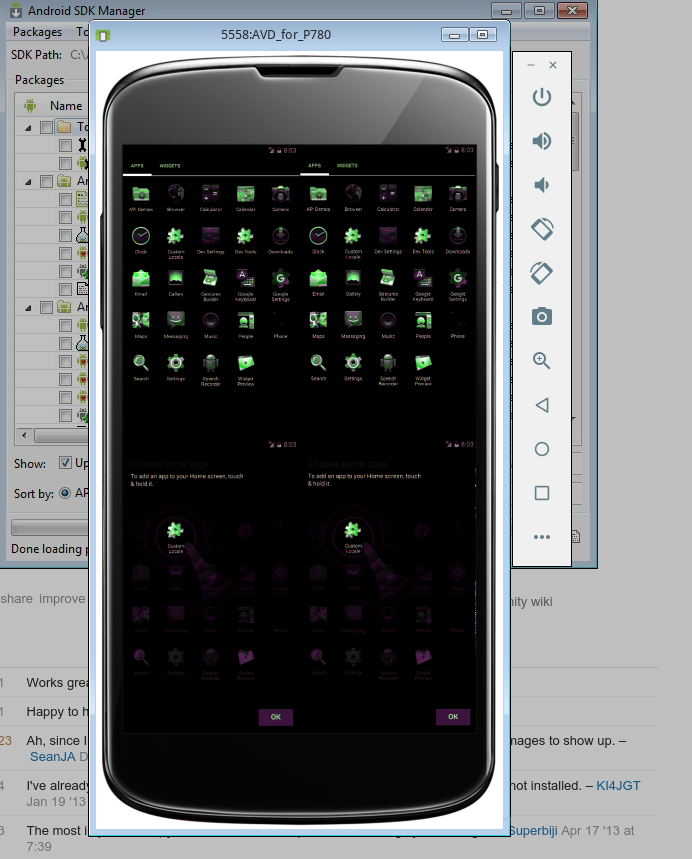692x859 pixels.
Task: Switch to left WIDGETS tab in emulator
Action: pyautogui.click(x=170, y=165)
